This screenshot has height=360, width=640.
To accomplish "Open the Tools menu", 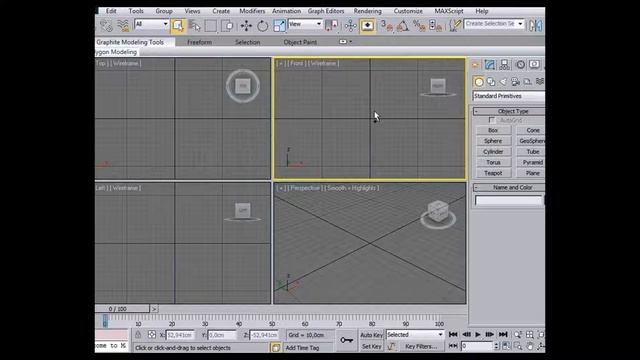I will point(136,11).
